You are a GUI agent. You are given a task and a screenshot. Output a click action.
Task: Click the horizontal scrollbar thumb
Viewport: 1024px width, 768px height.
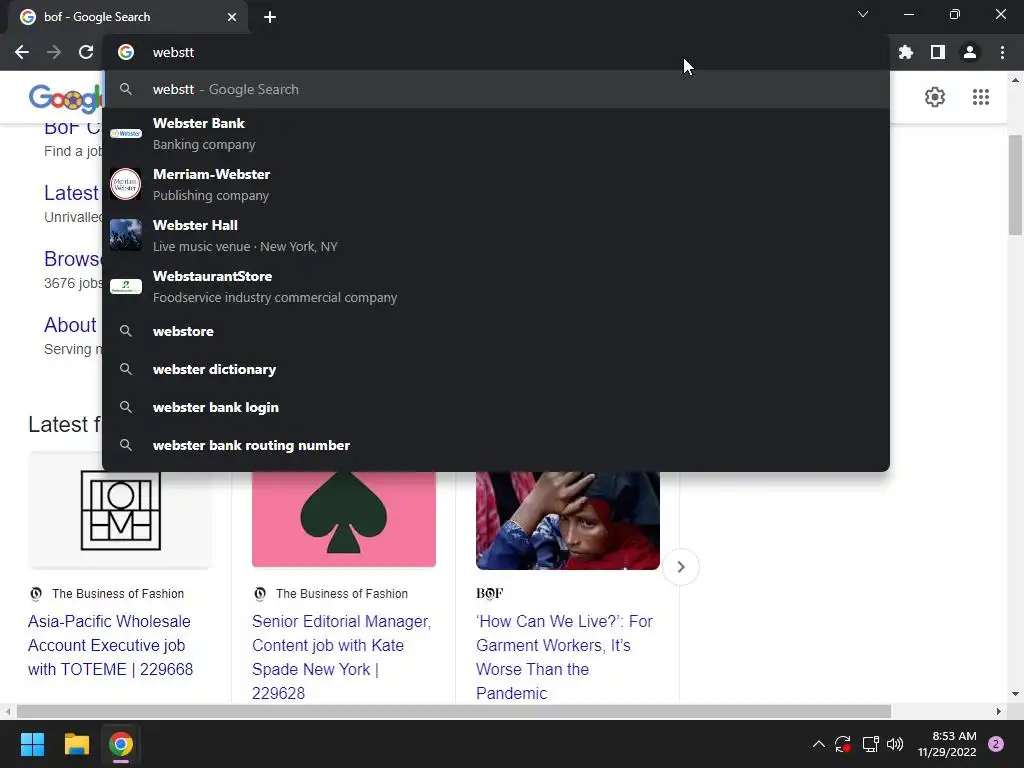tap(454, 711)
